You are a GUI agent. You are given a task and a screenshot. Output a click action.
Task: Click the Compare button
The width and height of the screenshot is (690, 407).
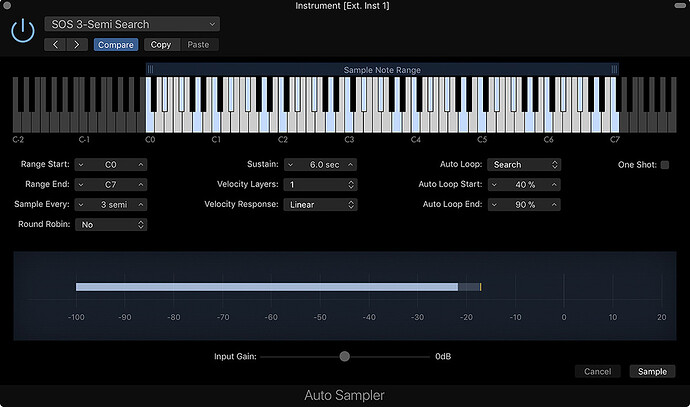[116, 44]
